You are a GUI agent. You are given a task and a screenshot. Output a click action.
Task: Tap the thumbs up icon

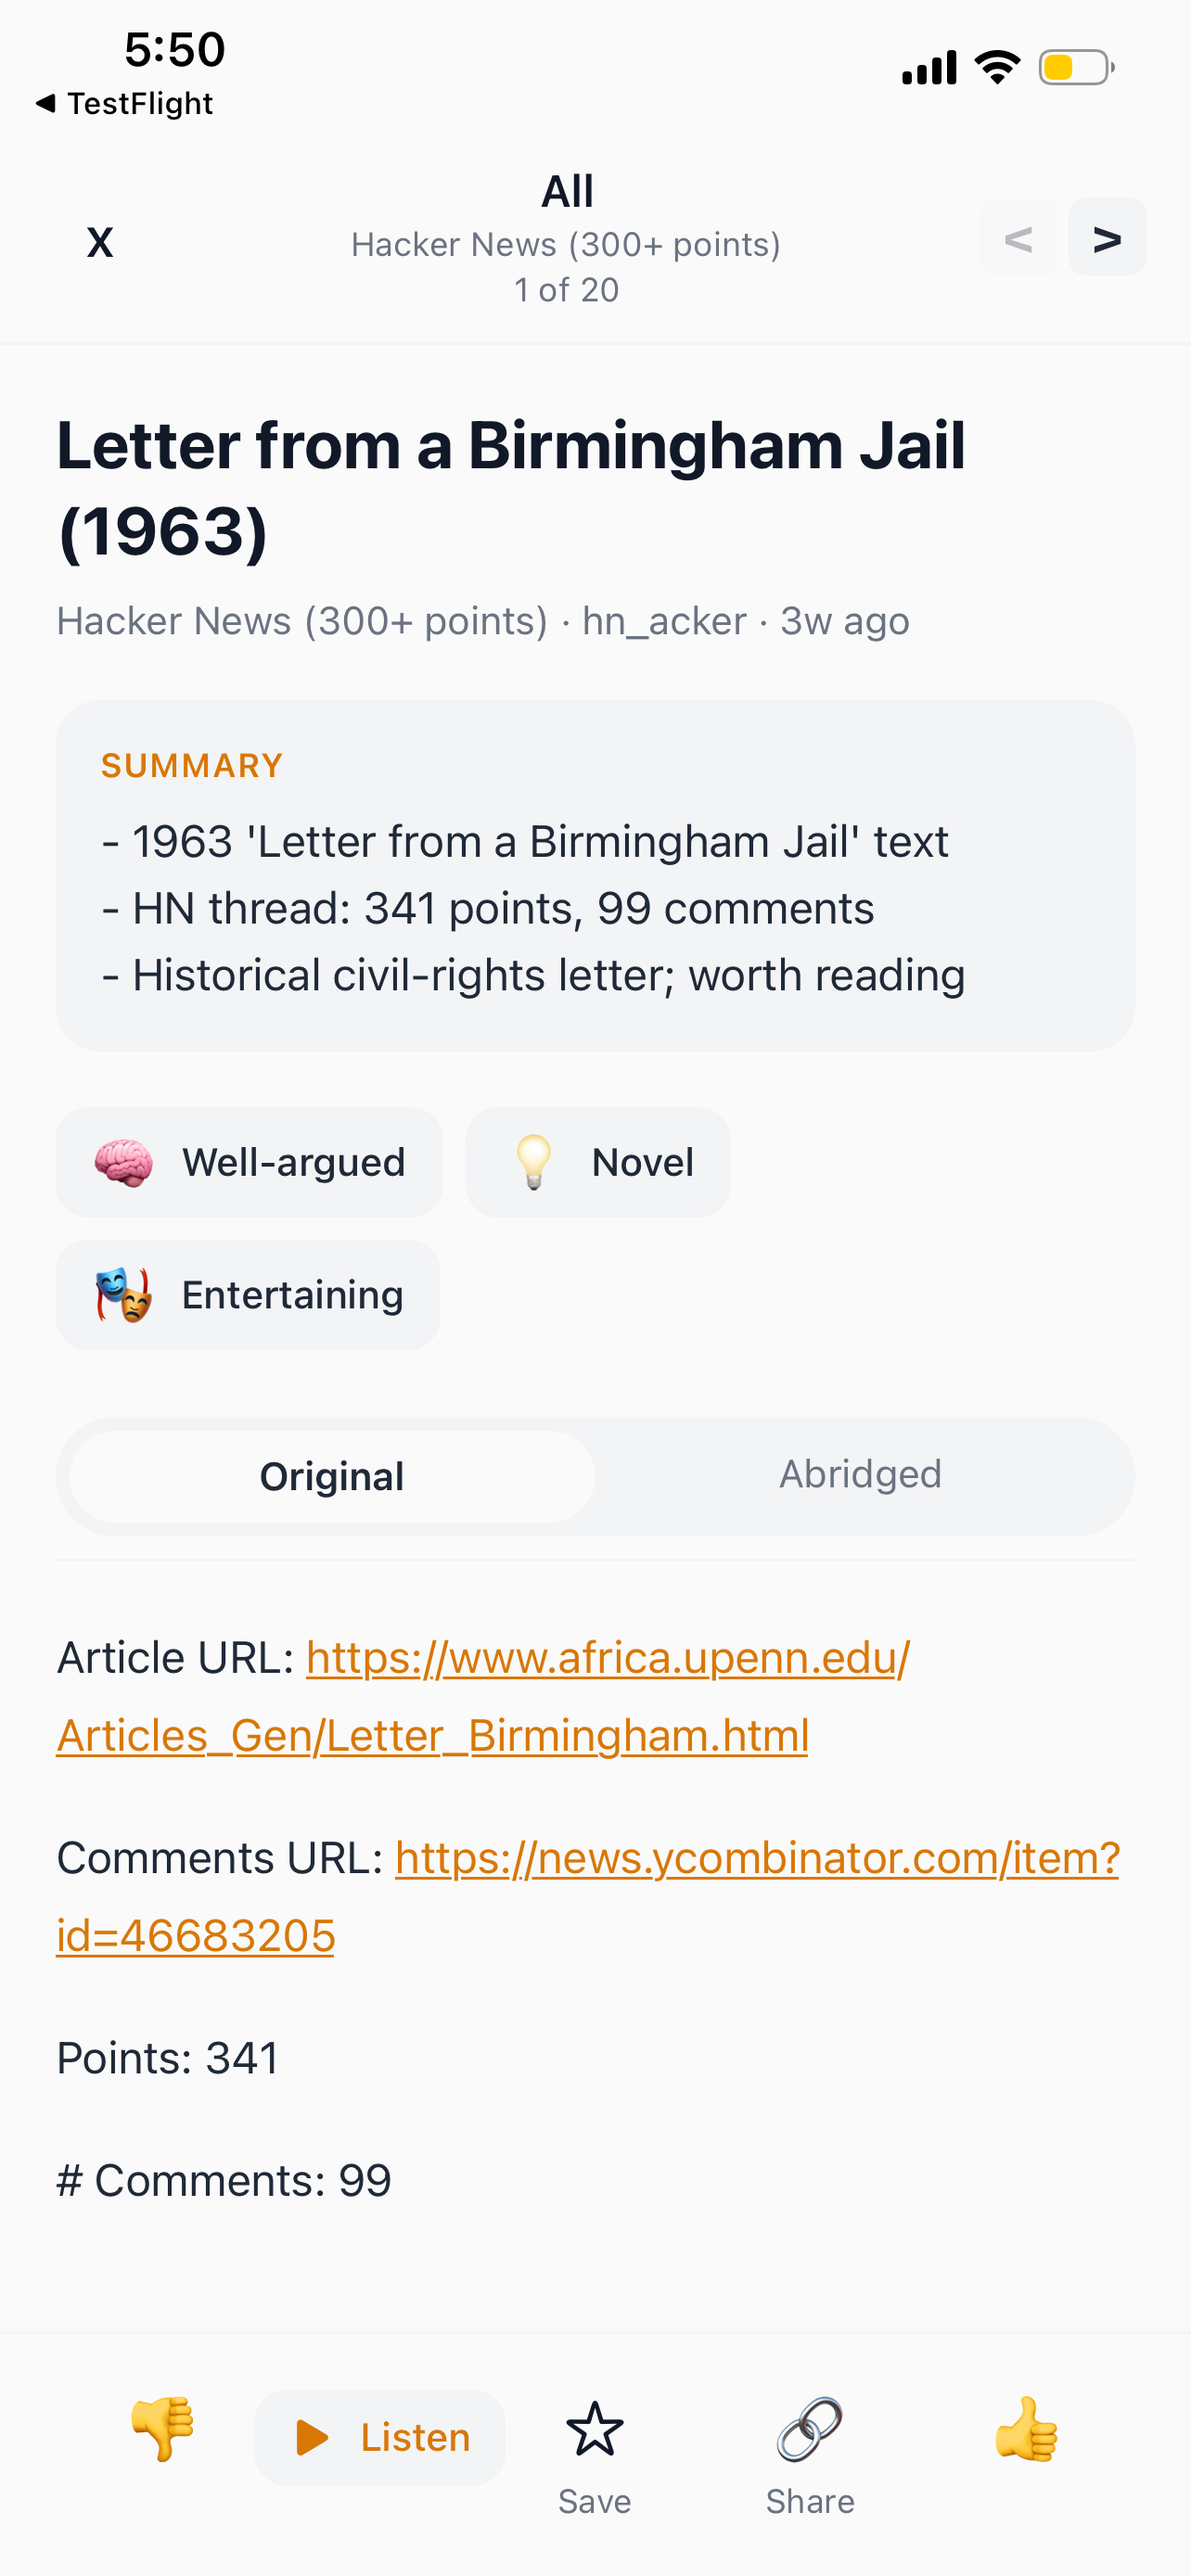pyautogui.click(x=1026, y=2428)
